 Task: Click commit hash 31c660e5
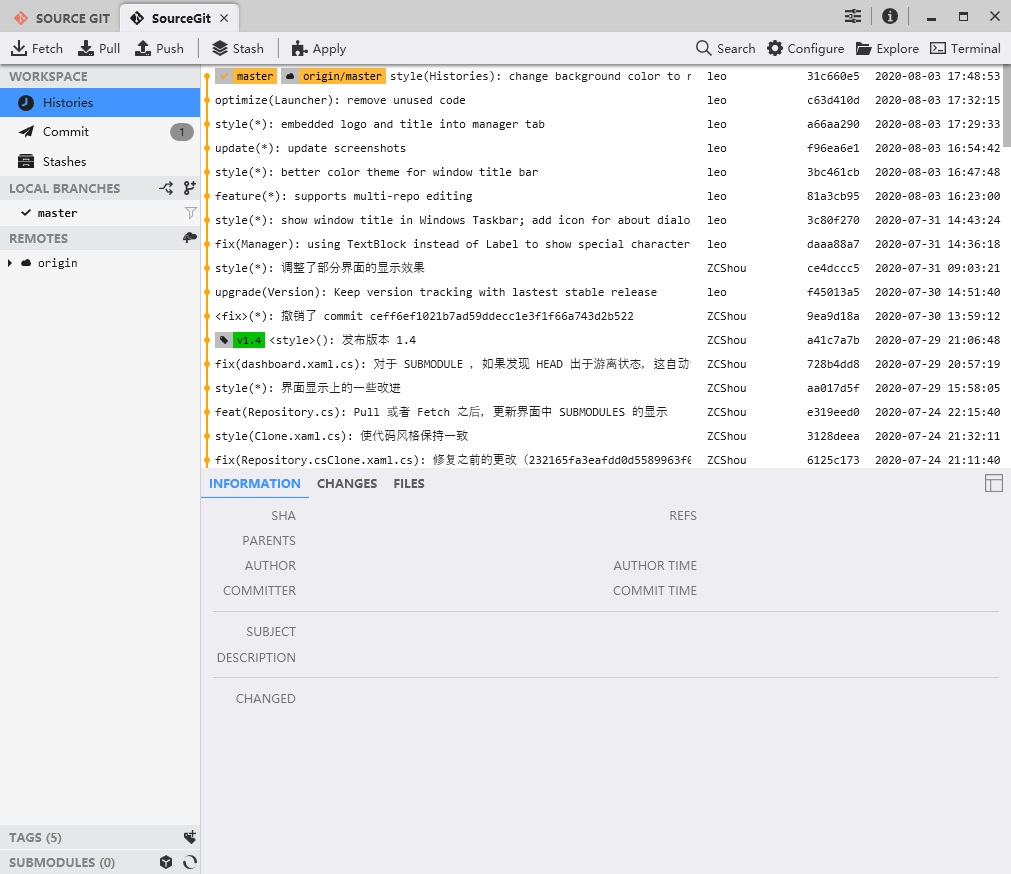click(833, 76)
